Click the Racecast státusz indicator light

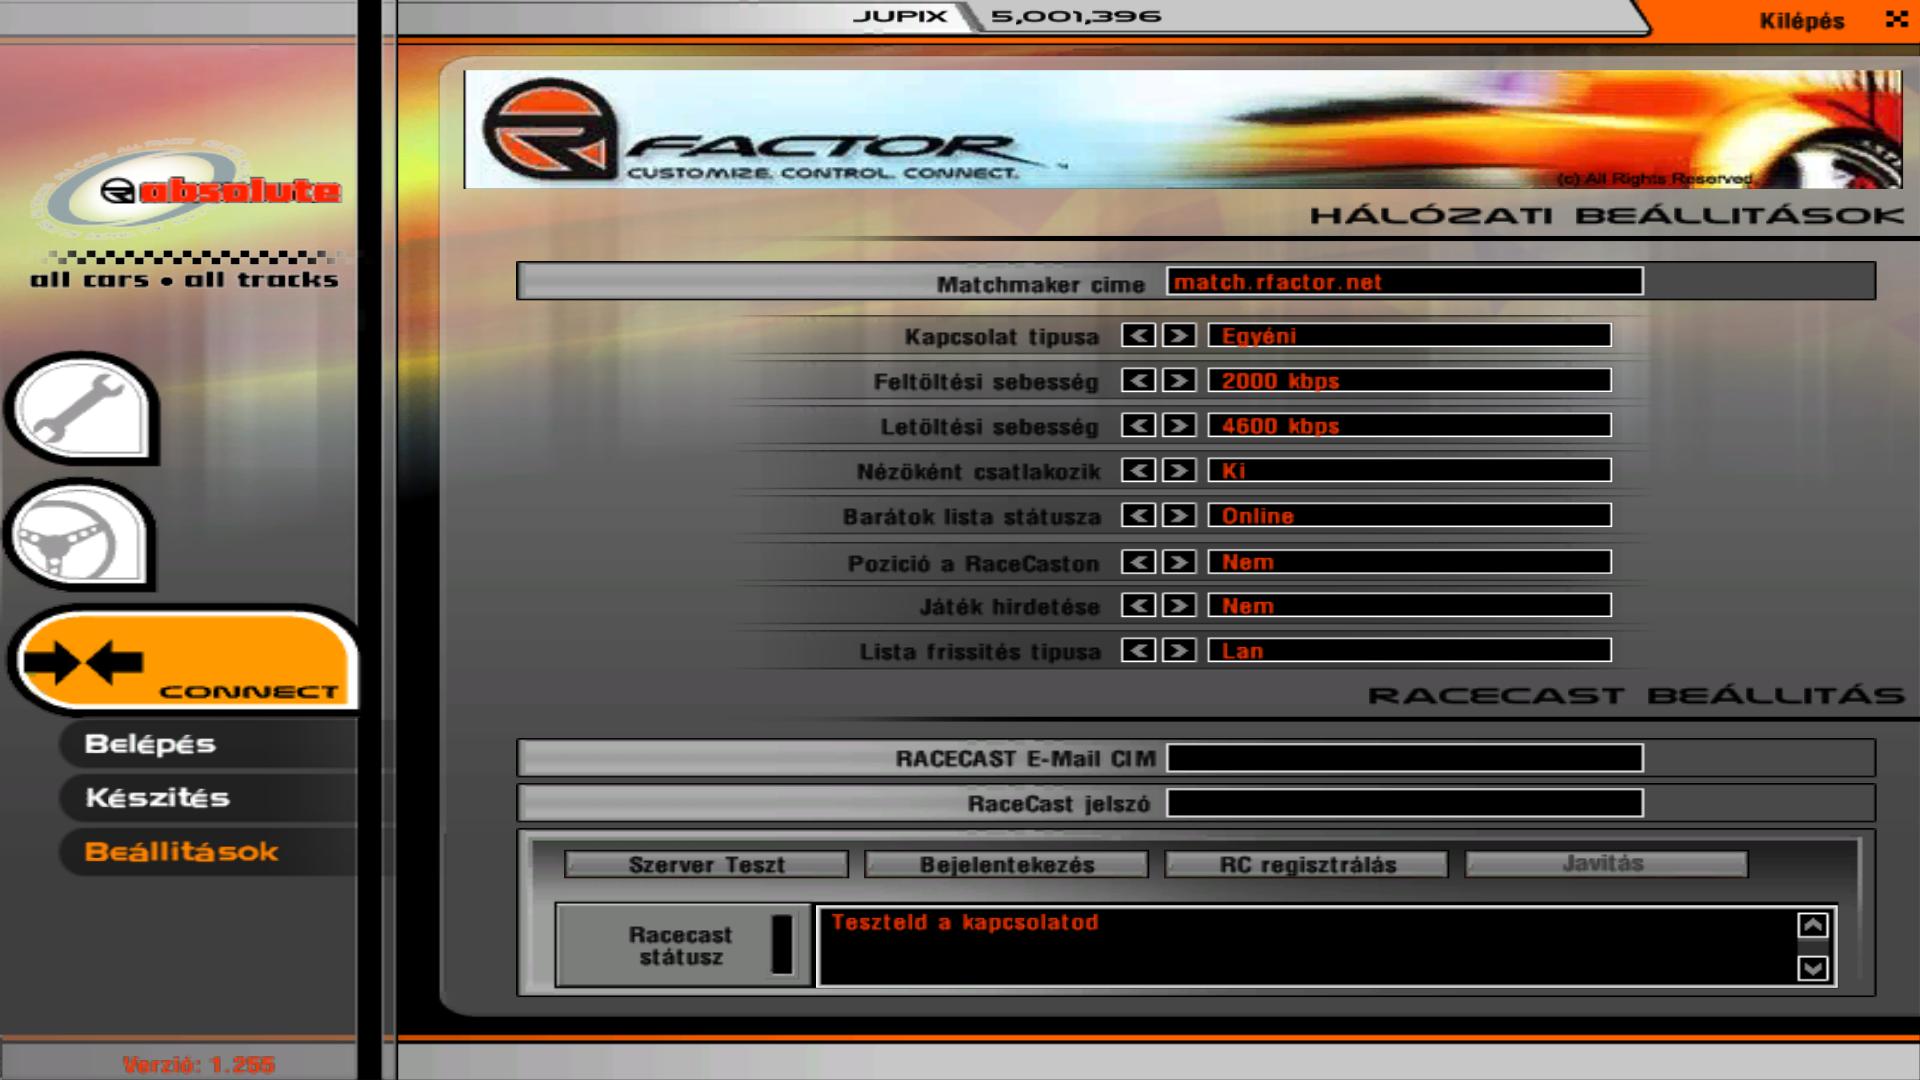pyautogui.click(x=782, y=944)
